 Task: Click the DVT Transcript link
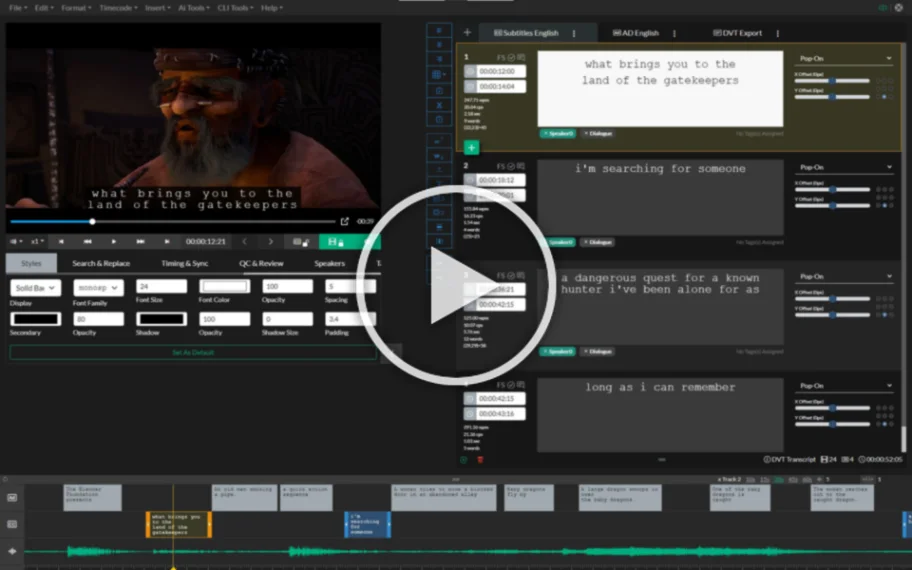(x=788, y=459)
